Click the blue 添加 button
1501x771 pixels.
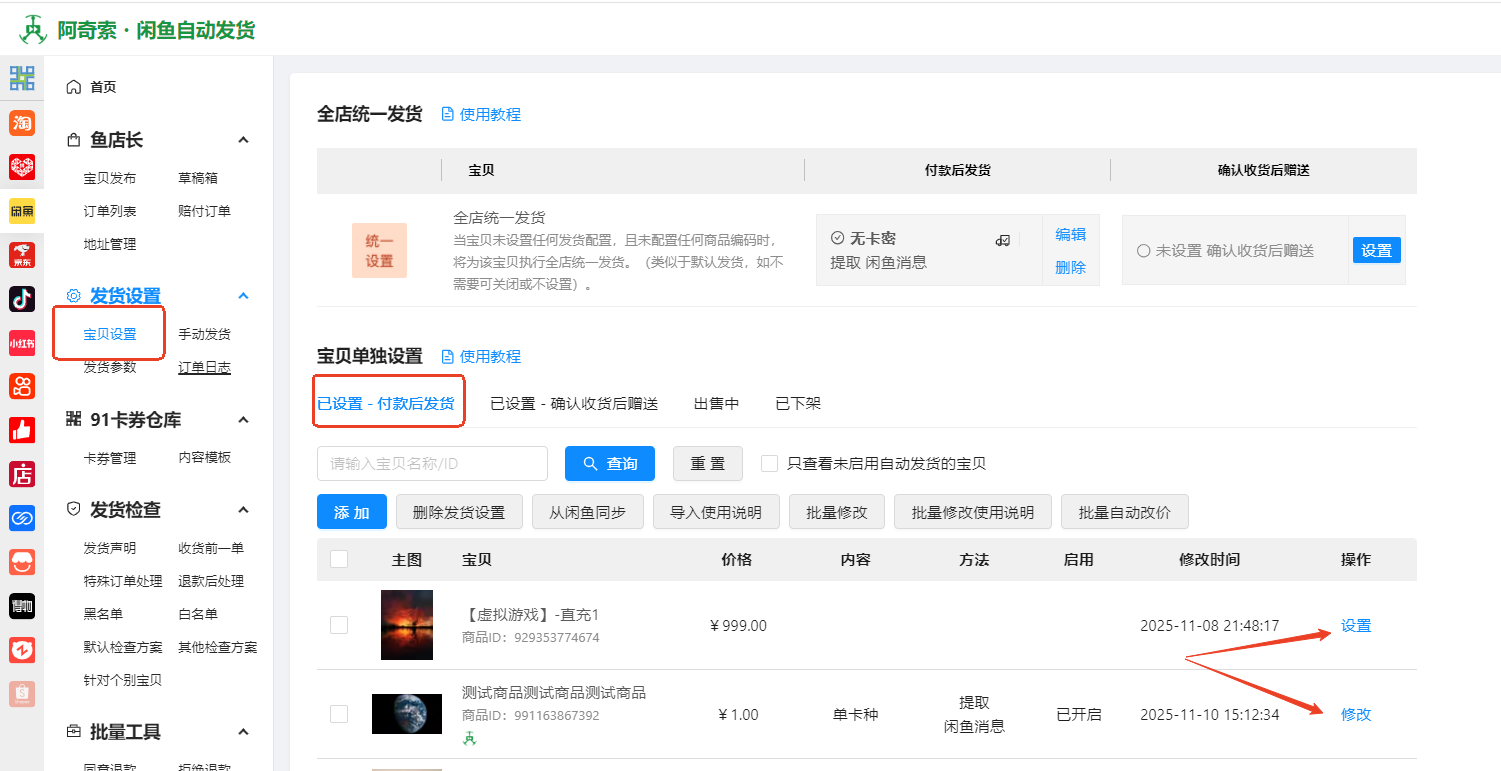pos(352,513)
